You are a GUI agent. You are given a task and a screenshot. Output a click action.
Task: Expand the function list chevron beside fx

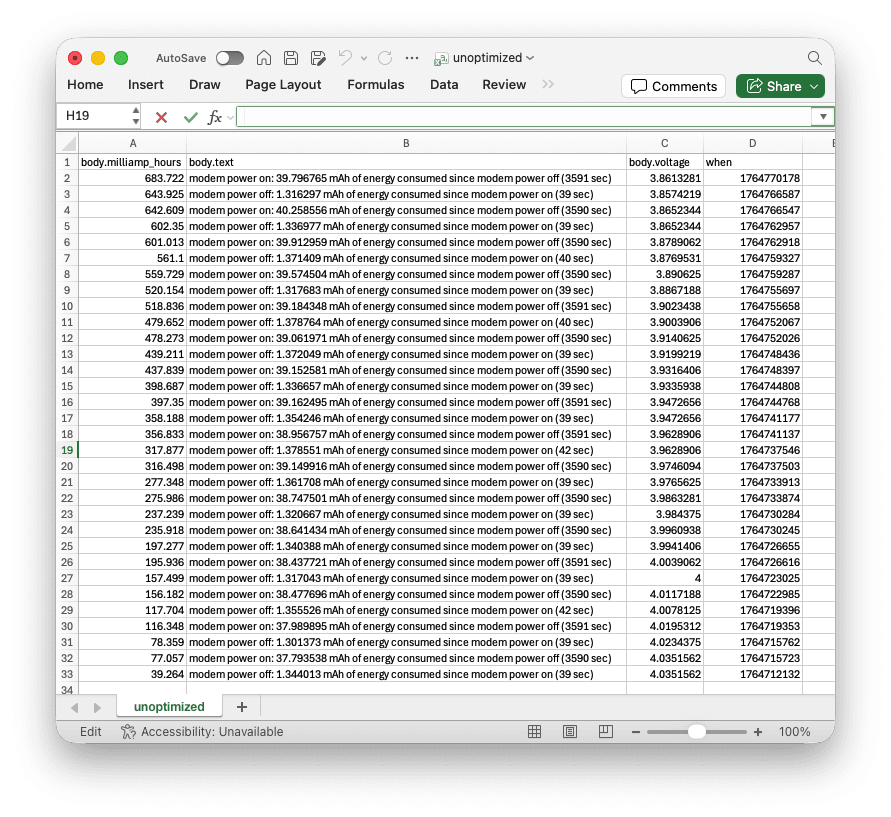[230, 118]
